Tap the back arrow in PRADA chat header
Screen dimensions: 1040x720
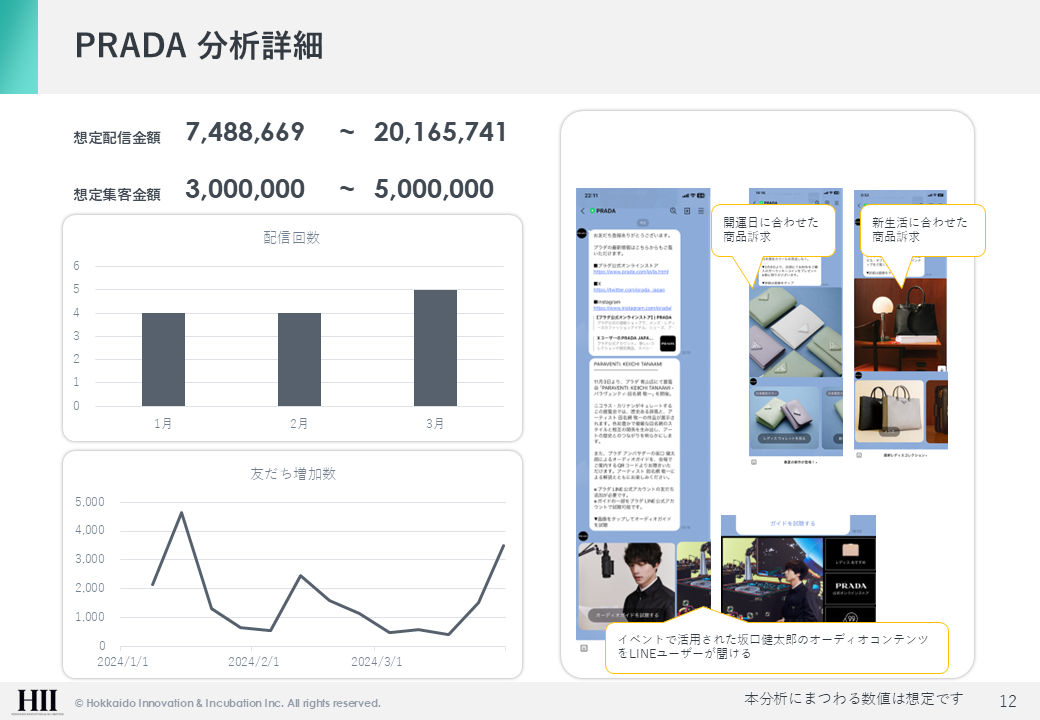point(583,211)
